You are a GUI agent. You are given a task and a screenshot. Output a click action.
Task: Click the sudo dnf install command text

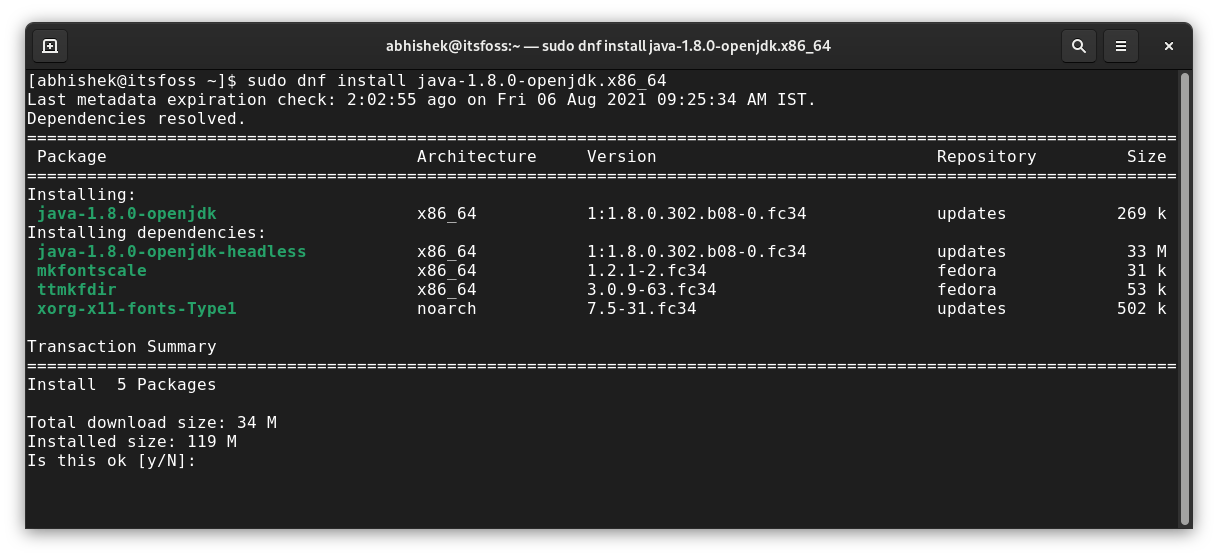pos(457,81)
